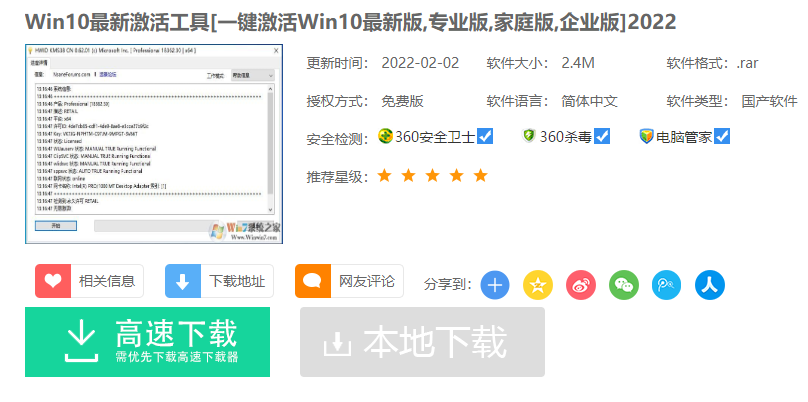Click the first rating star

pyautogui.click(x=384, y=176)
